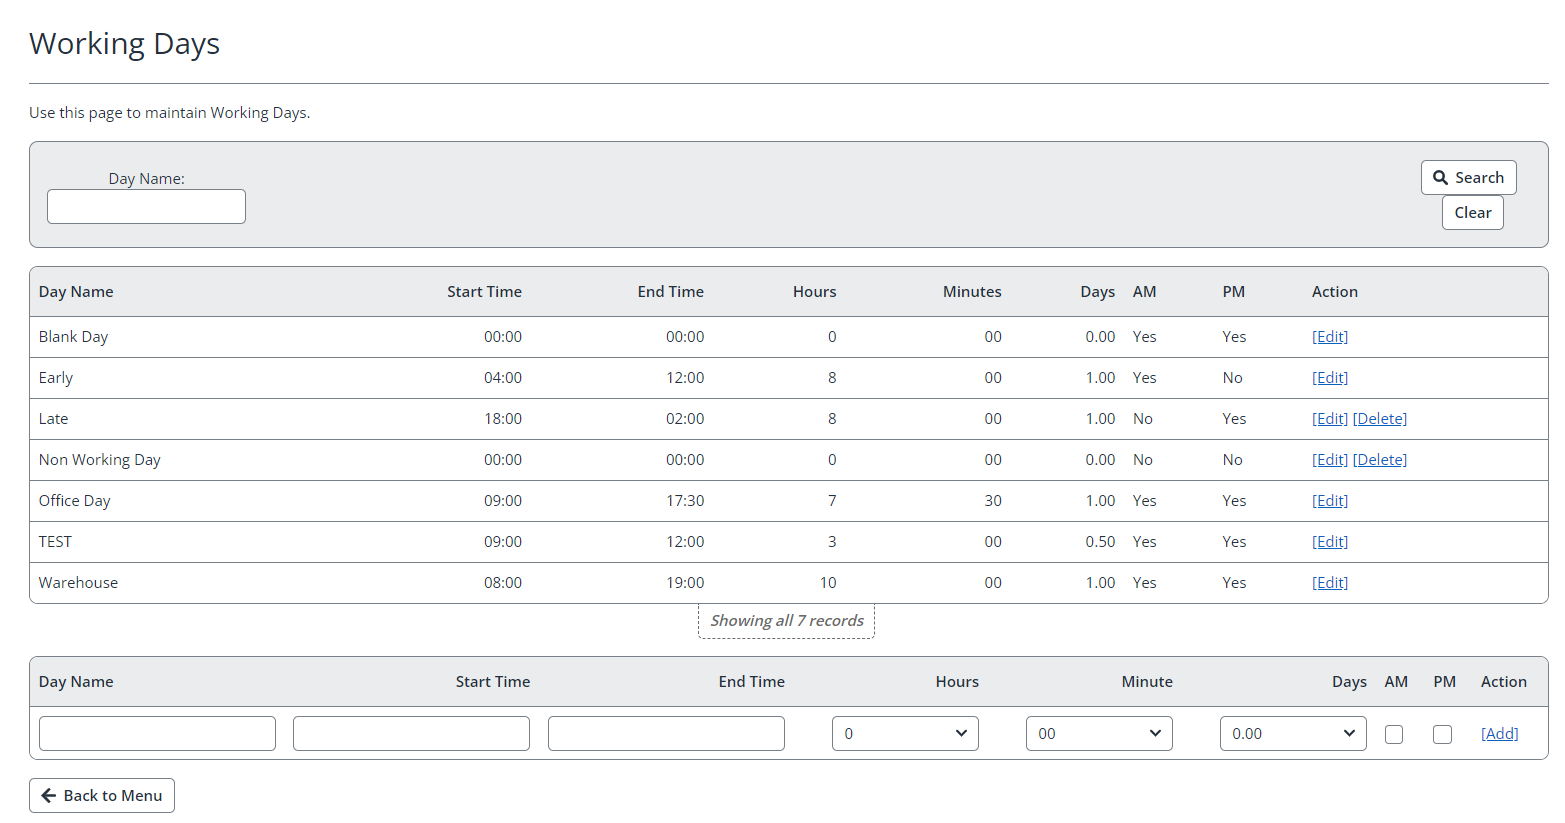Edit the Office Day record
Screen dimensions: 1565x823
click(1329, 501)
